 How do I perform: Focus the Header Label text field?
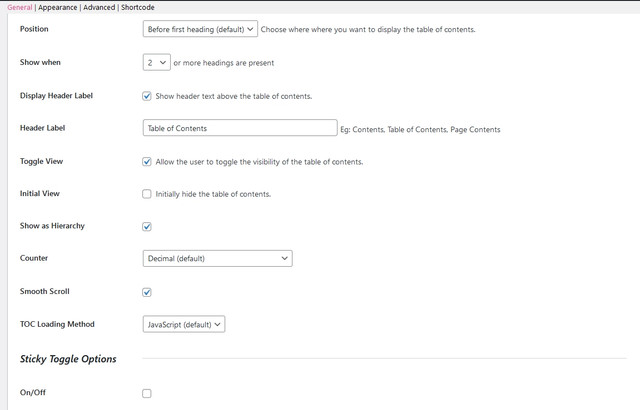pos(240,128)
